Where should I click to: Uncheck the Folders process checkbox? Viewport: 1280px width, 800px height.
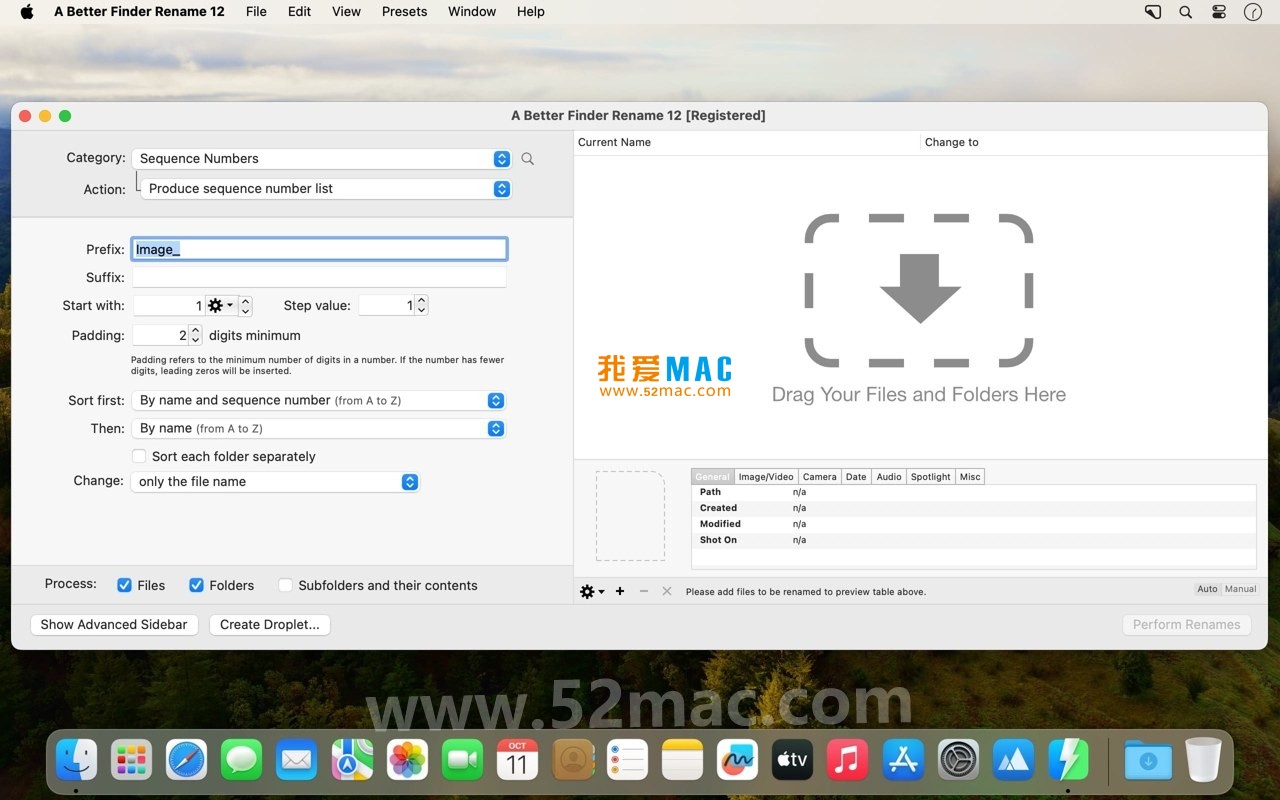point(197,585)
